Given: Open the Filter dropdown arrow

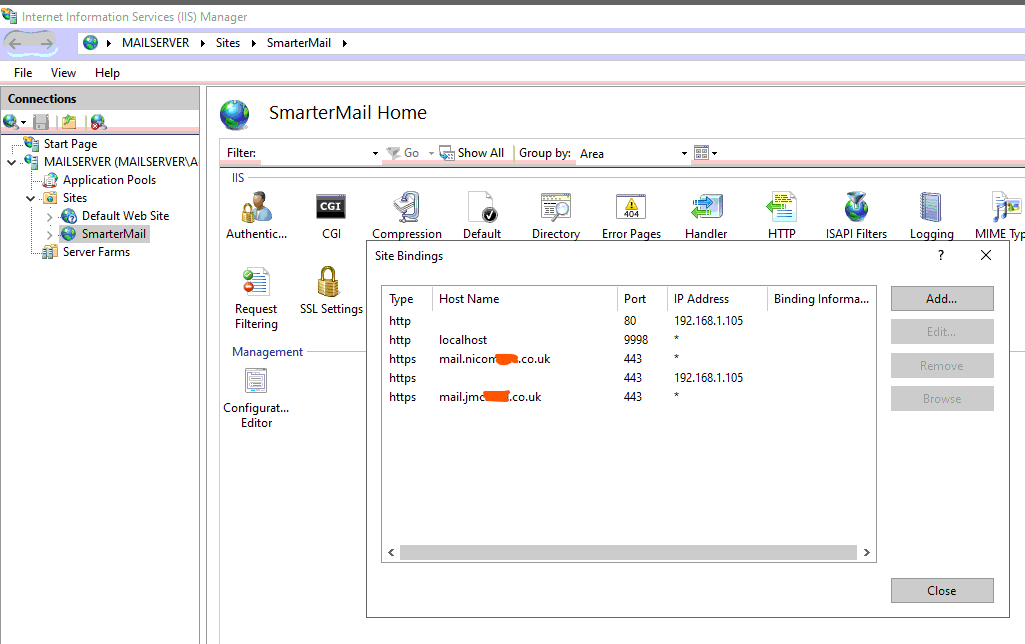Looking at the screenshot, I should pos(375,154).
